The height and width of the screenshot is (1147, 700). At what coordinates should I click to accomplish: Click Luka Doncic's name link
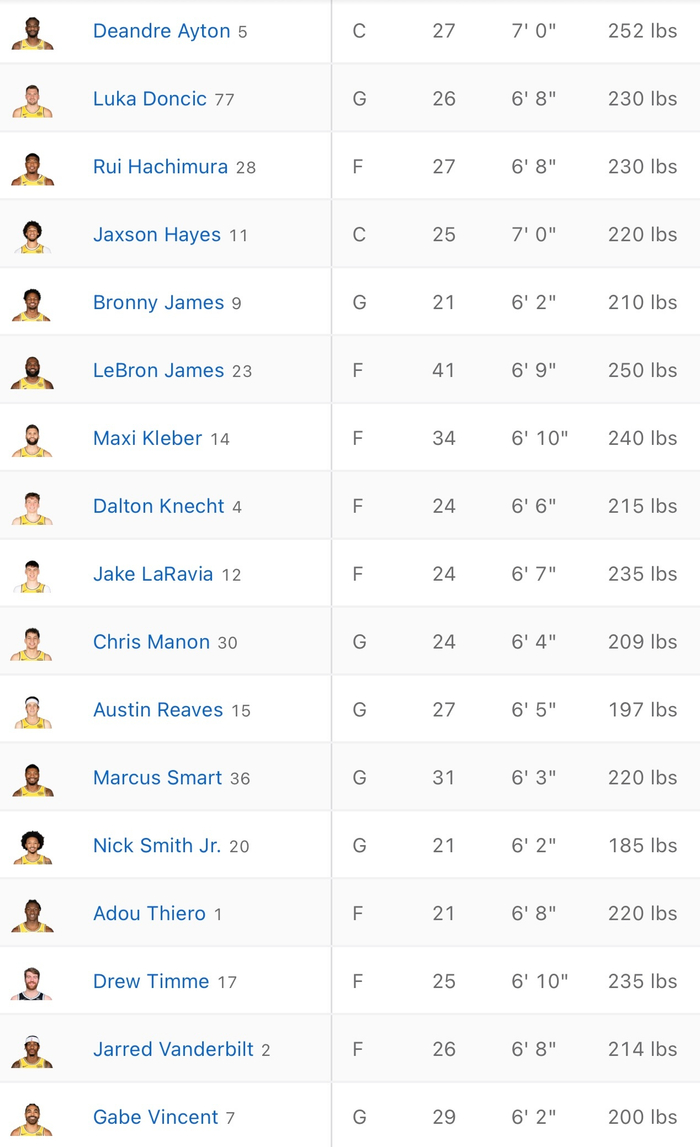(149, 99)
